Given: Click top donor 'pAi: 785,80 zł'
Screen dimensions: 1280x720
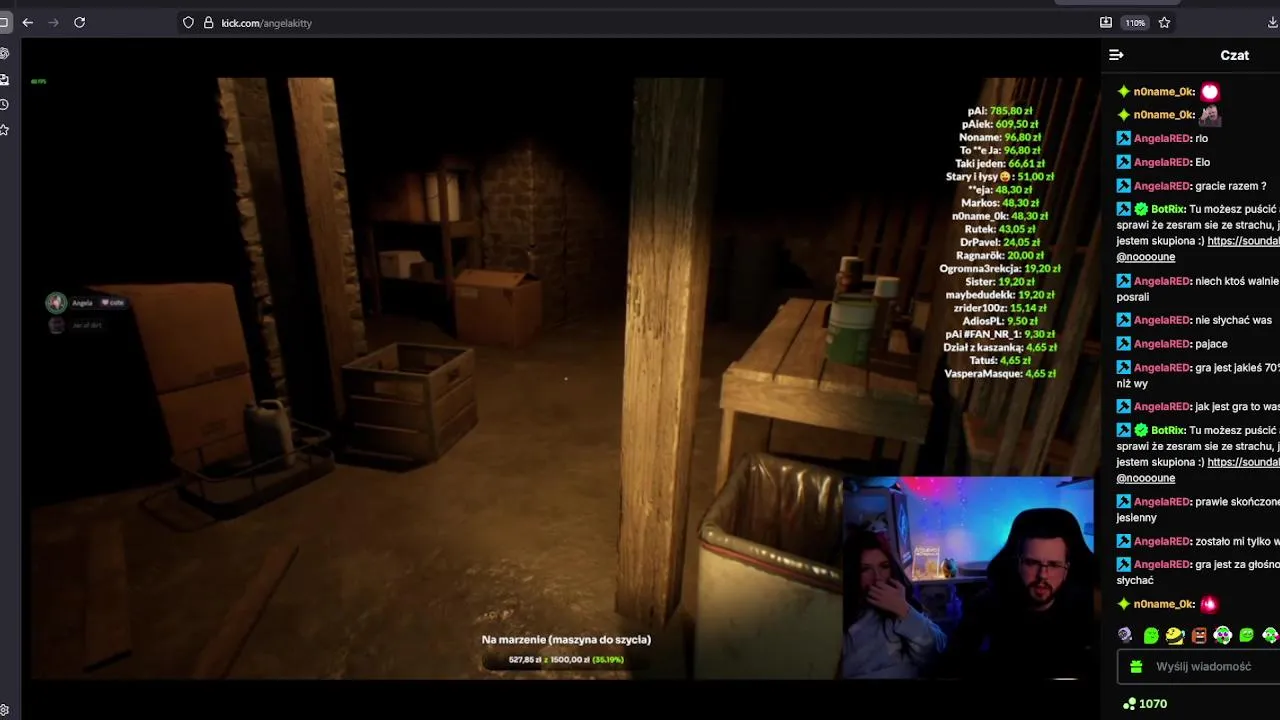Looking at the screenshot, I should (1000, 111).
